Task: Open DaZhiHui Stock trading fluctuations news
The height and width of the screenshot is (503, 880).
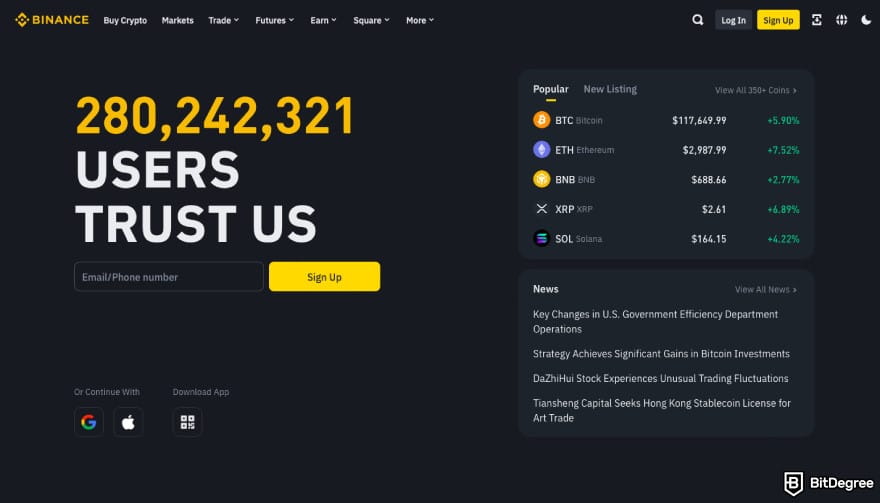Action: pos(661,378)
